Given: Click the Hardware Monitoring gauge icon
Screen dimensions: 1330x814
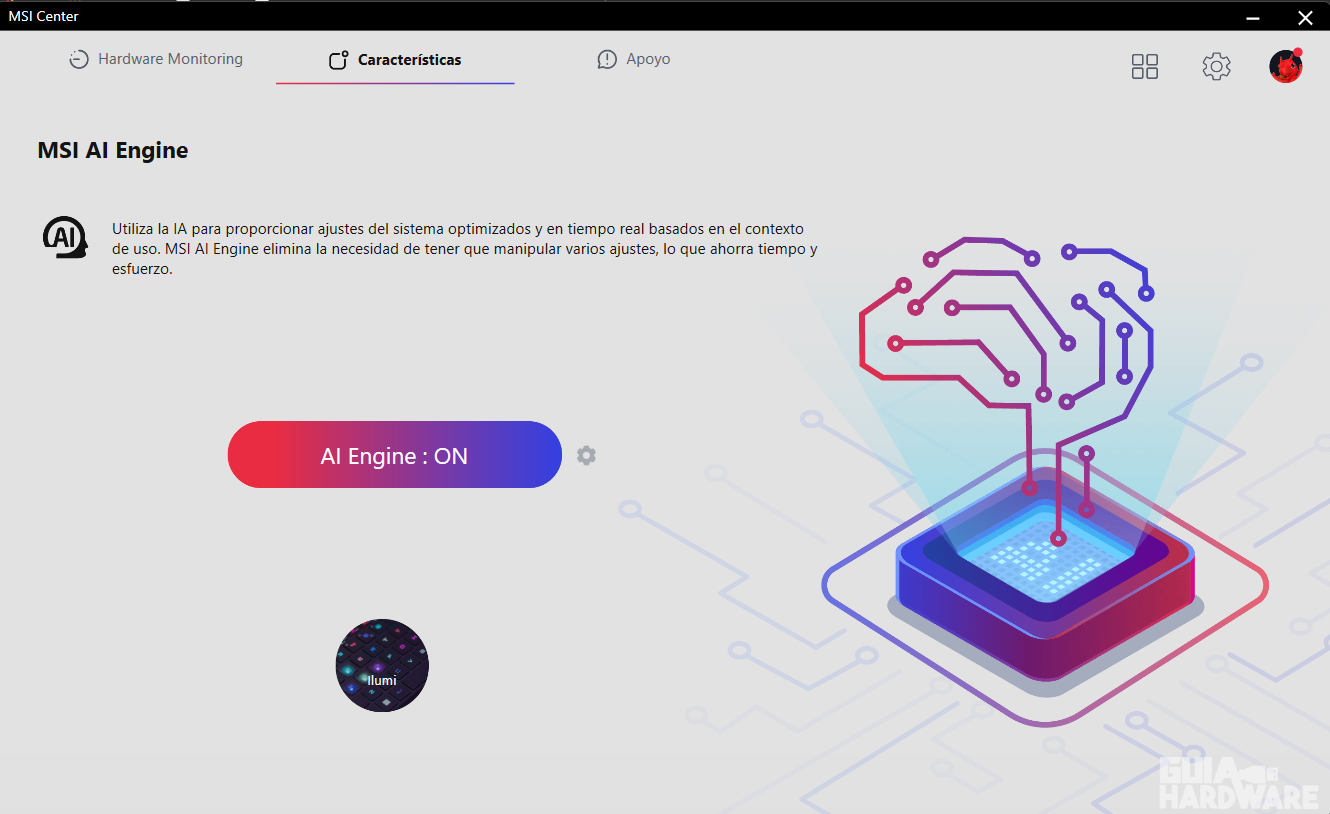Looking at the screenshot, I should click(79, 59).
